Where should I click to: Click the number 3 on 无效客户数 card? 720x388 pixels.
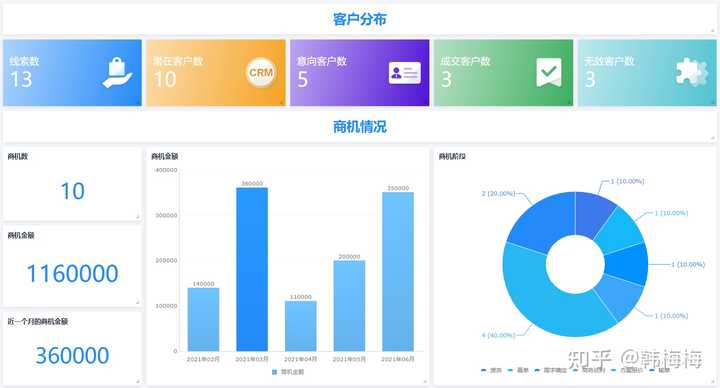click(x=590, y=79)
